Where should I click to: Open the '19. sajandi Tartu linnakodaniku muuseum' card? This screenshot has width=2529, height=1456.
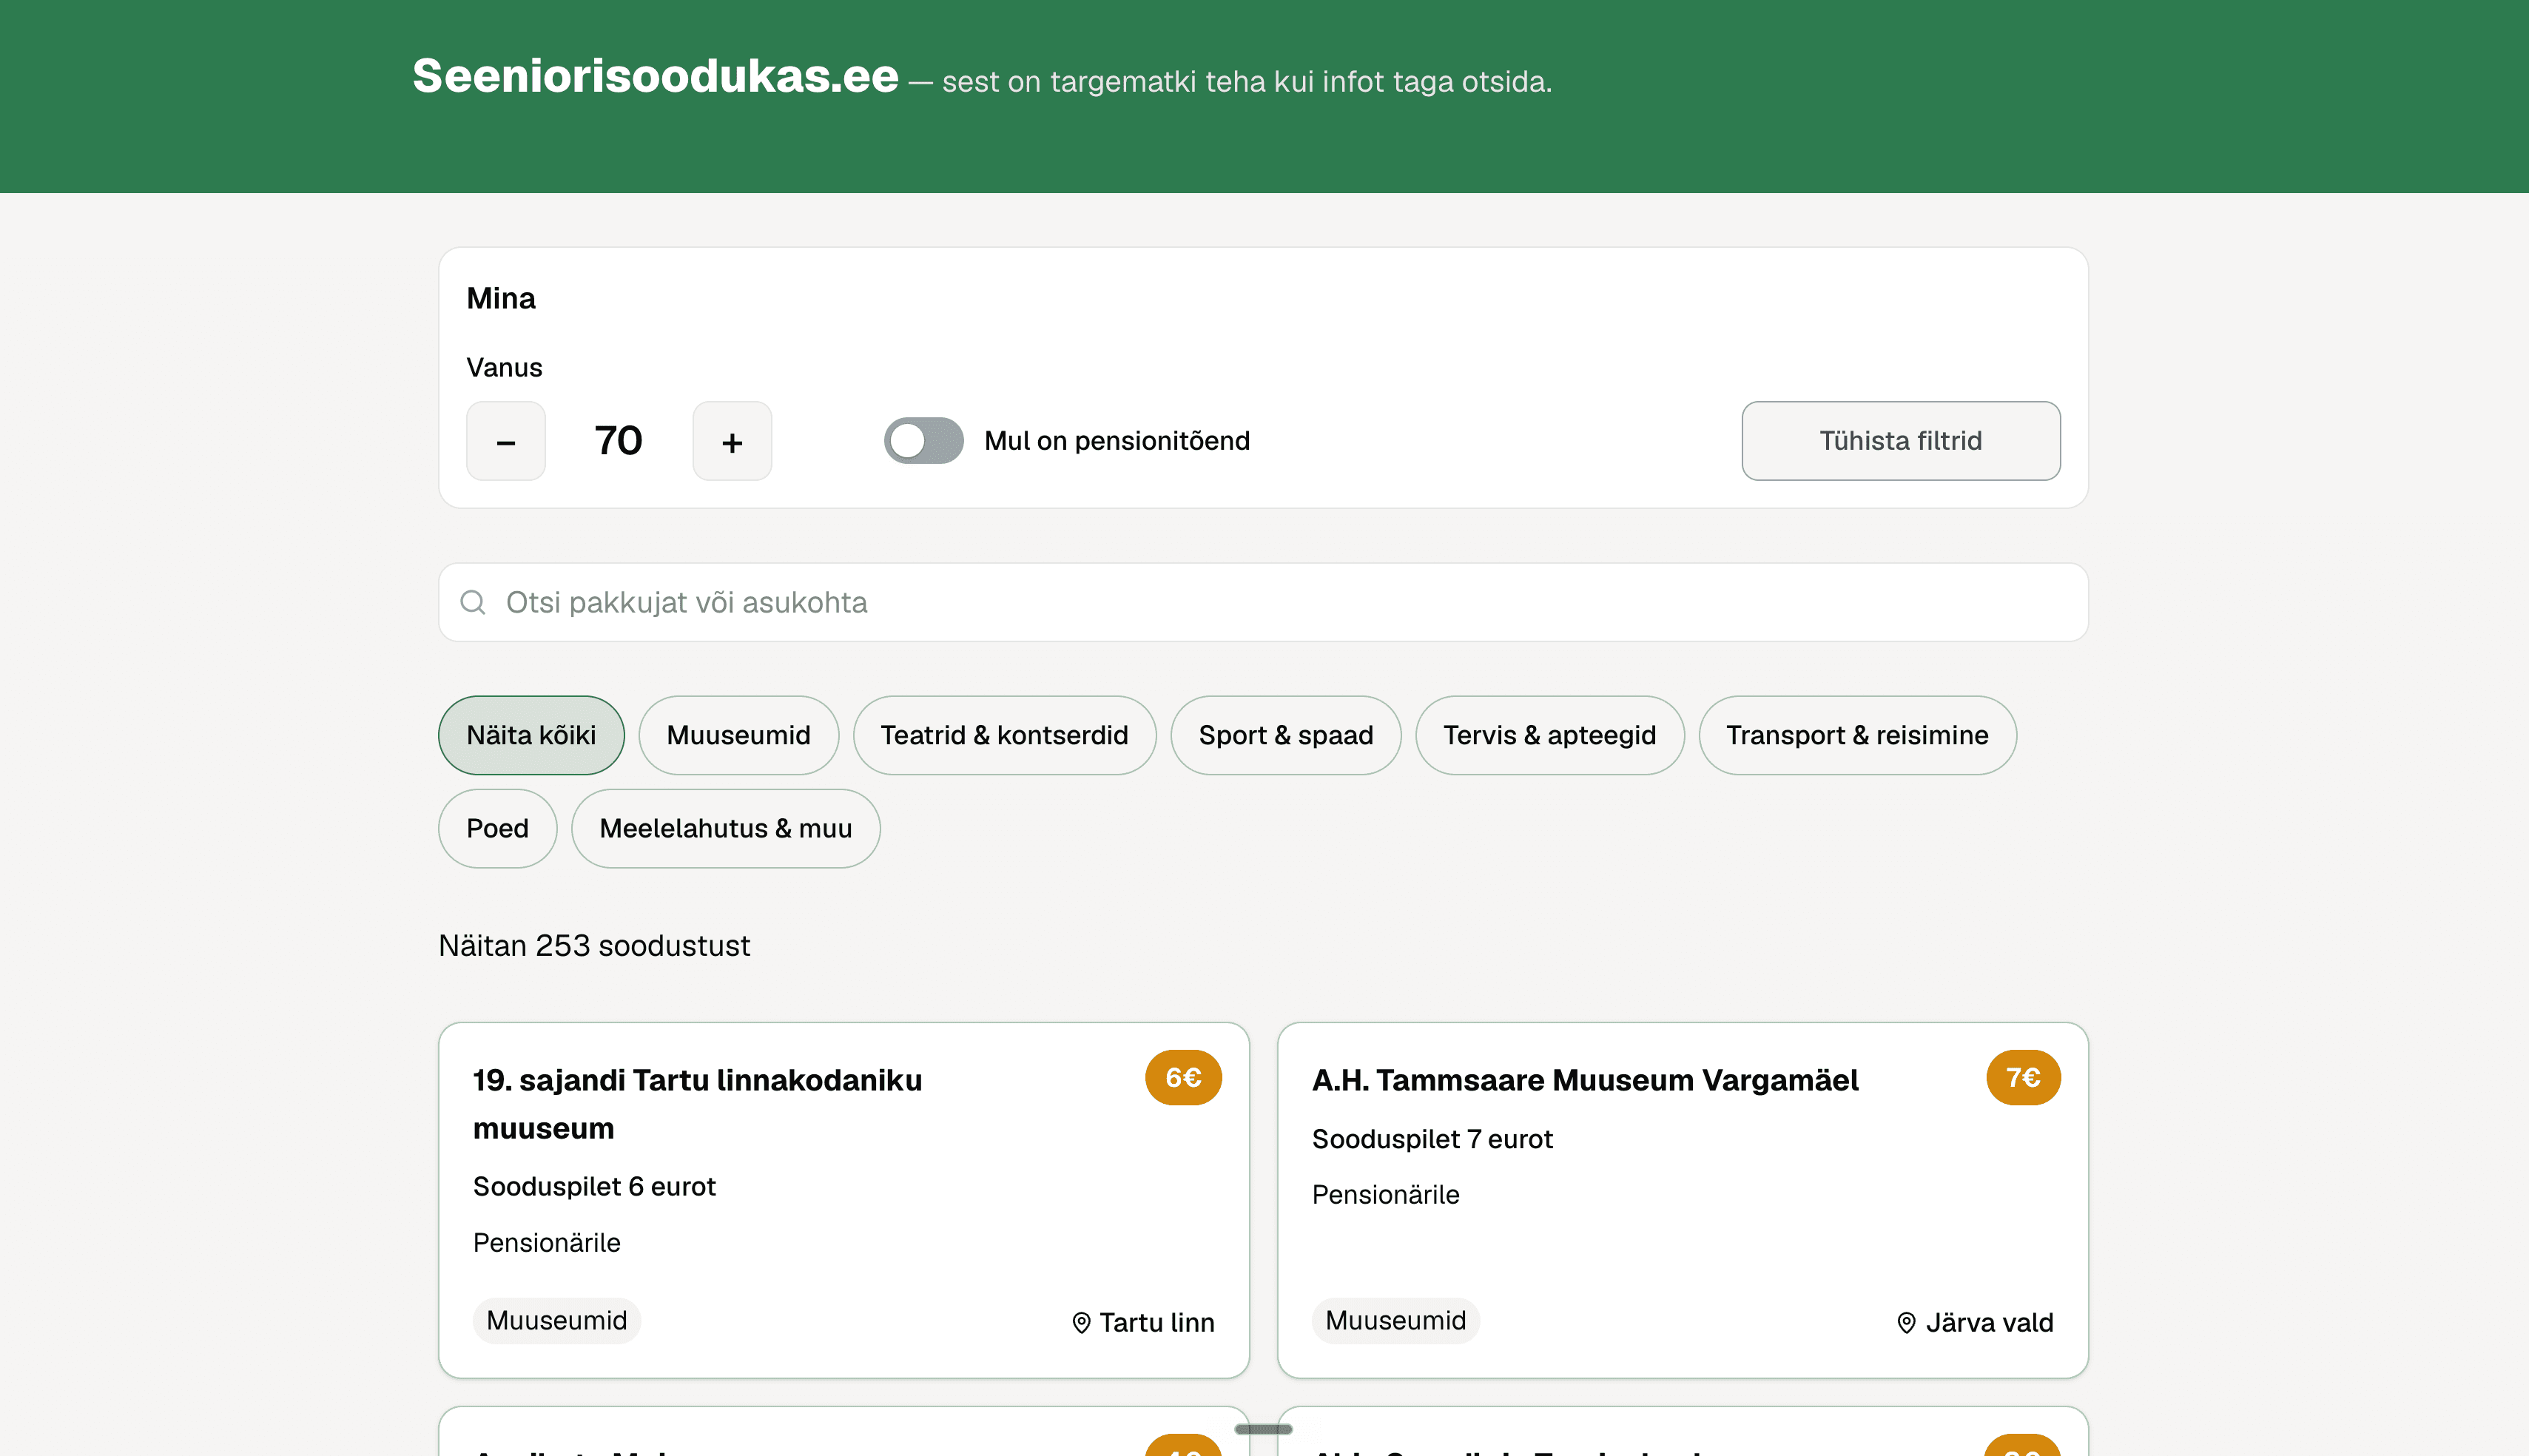tap(844, 1200)
